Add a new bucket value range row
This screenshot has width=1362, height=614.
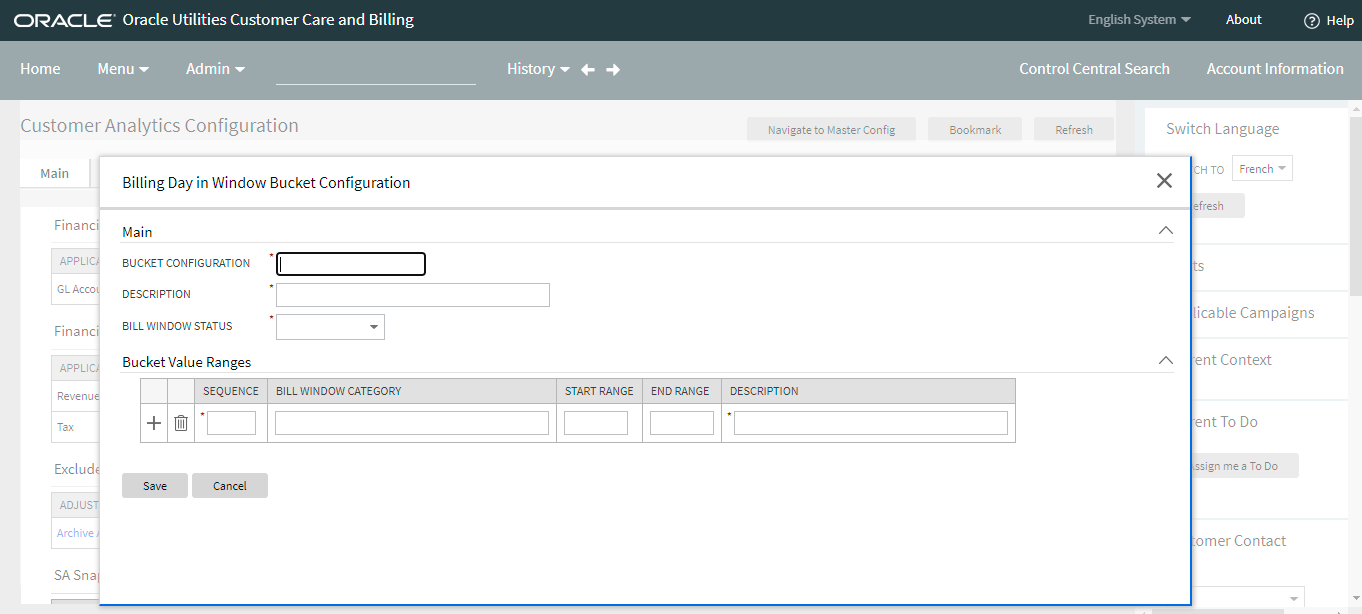[x=154, y=422]
